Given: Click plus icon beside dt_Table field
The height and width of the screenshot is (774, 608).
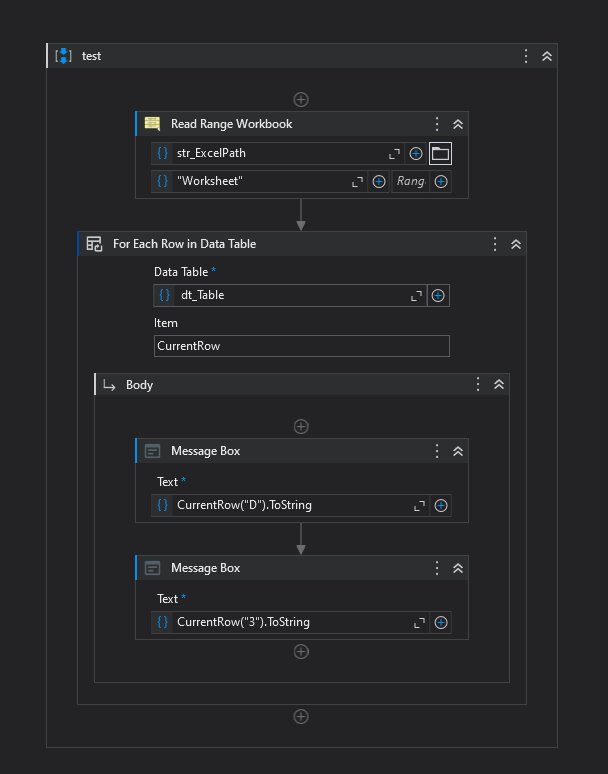Looking at the screenshot, I should (437, 296).
